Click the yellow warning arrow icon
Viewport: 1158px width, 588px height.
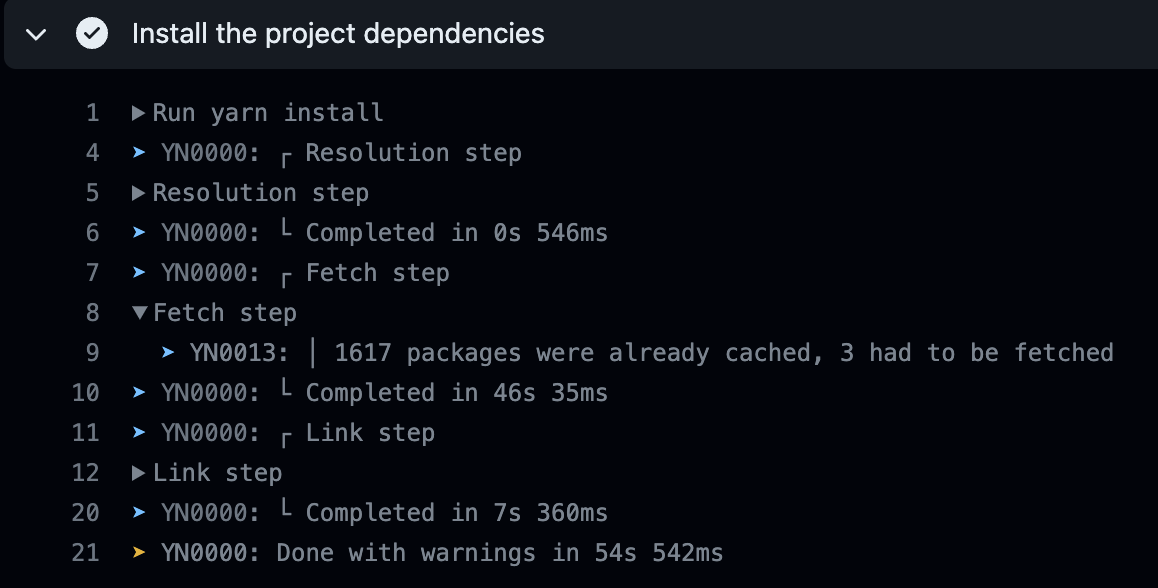point(139,553)
